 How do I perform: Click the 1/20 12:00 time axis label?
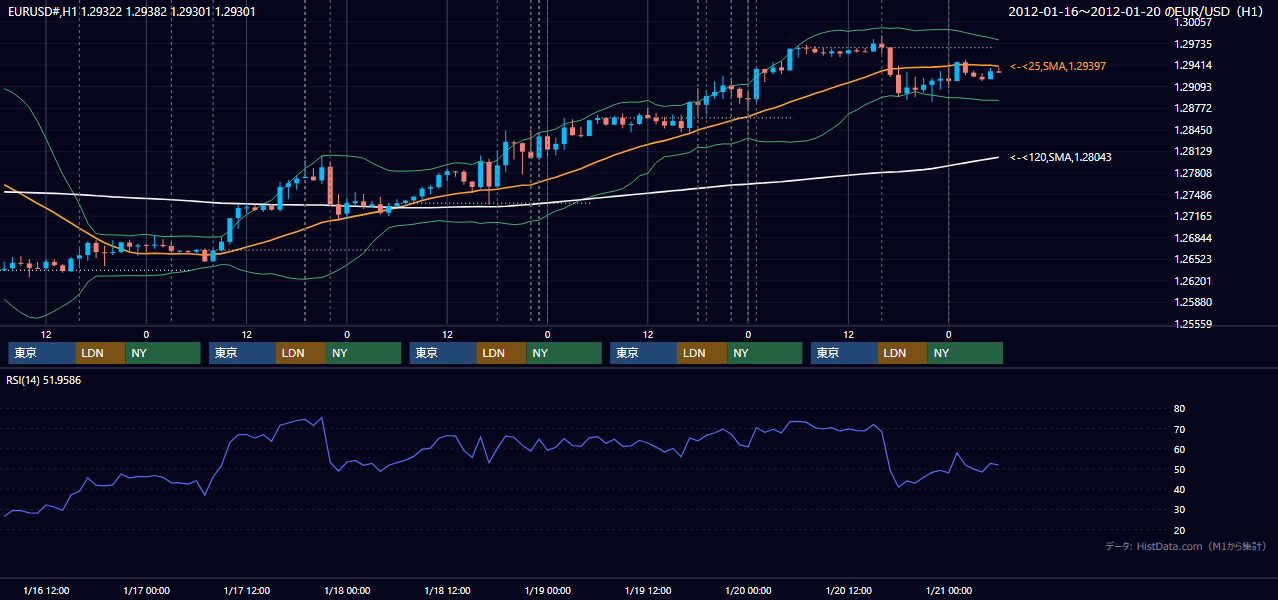click(x=848, y=590)
